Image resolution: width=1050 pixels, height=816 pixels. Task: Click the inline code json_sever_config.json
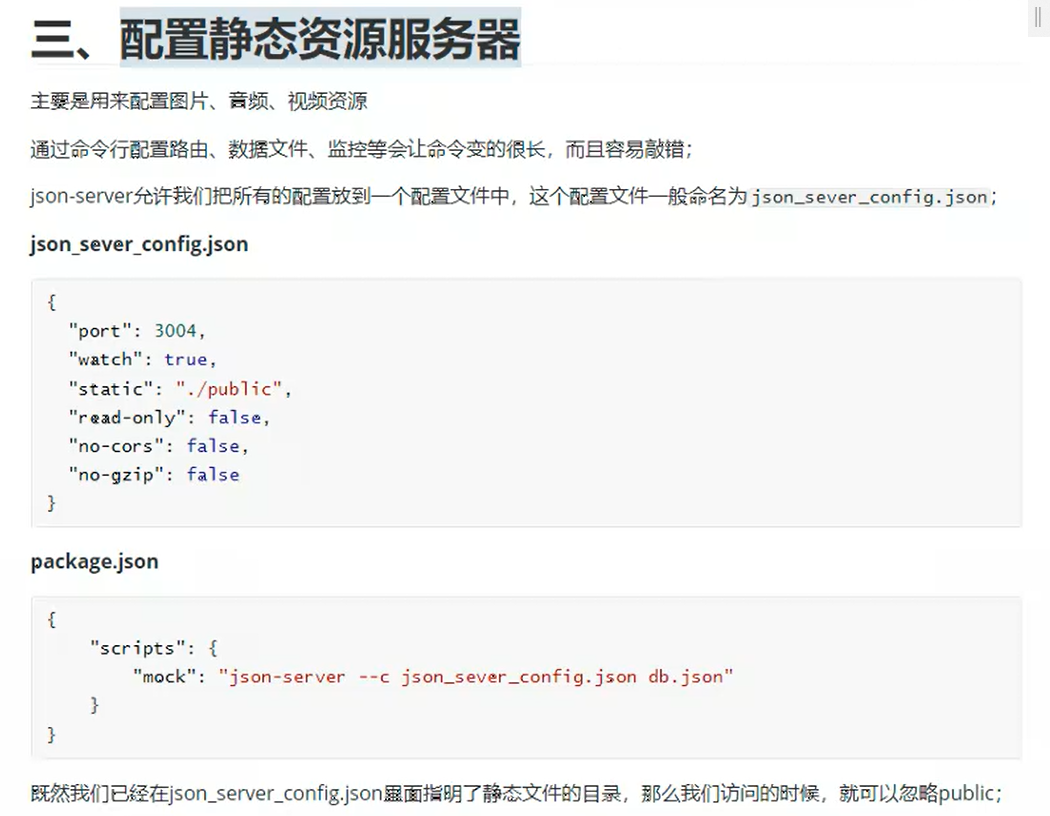pyautogui.click(x=869, y=197)
